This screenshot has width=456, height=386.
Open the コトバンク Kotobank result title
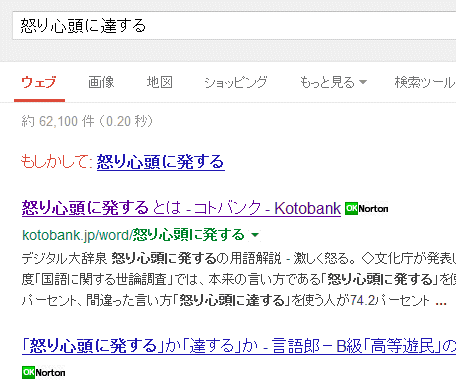181,208
